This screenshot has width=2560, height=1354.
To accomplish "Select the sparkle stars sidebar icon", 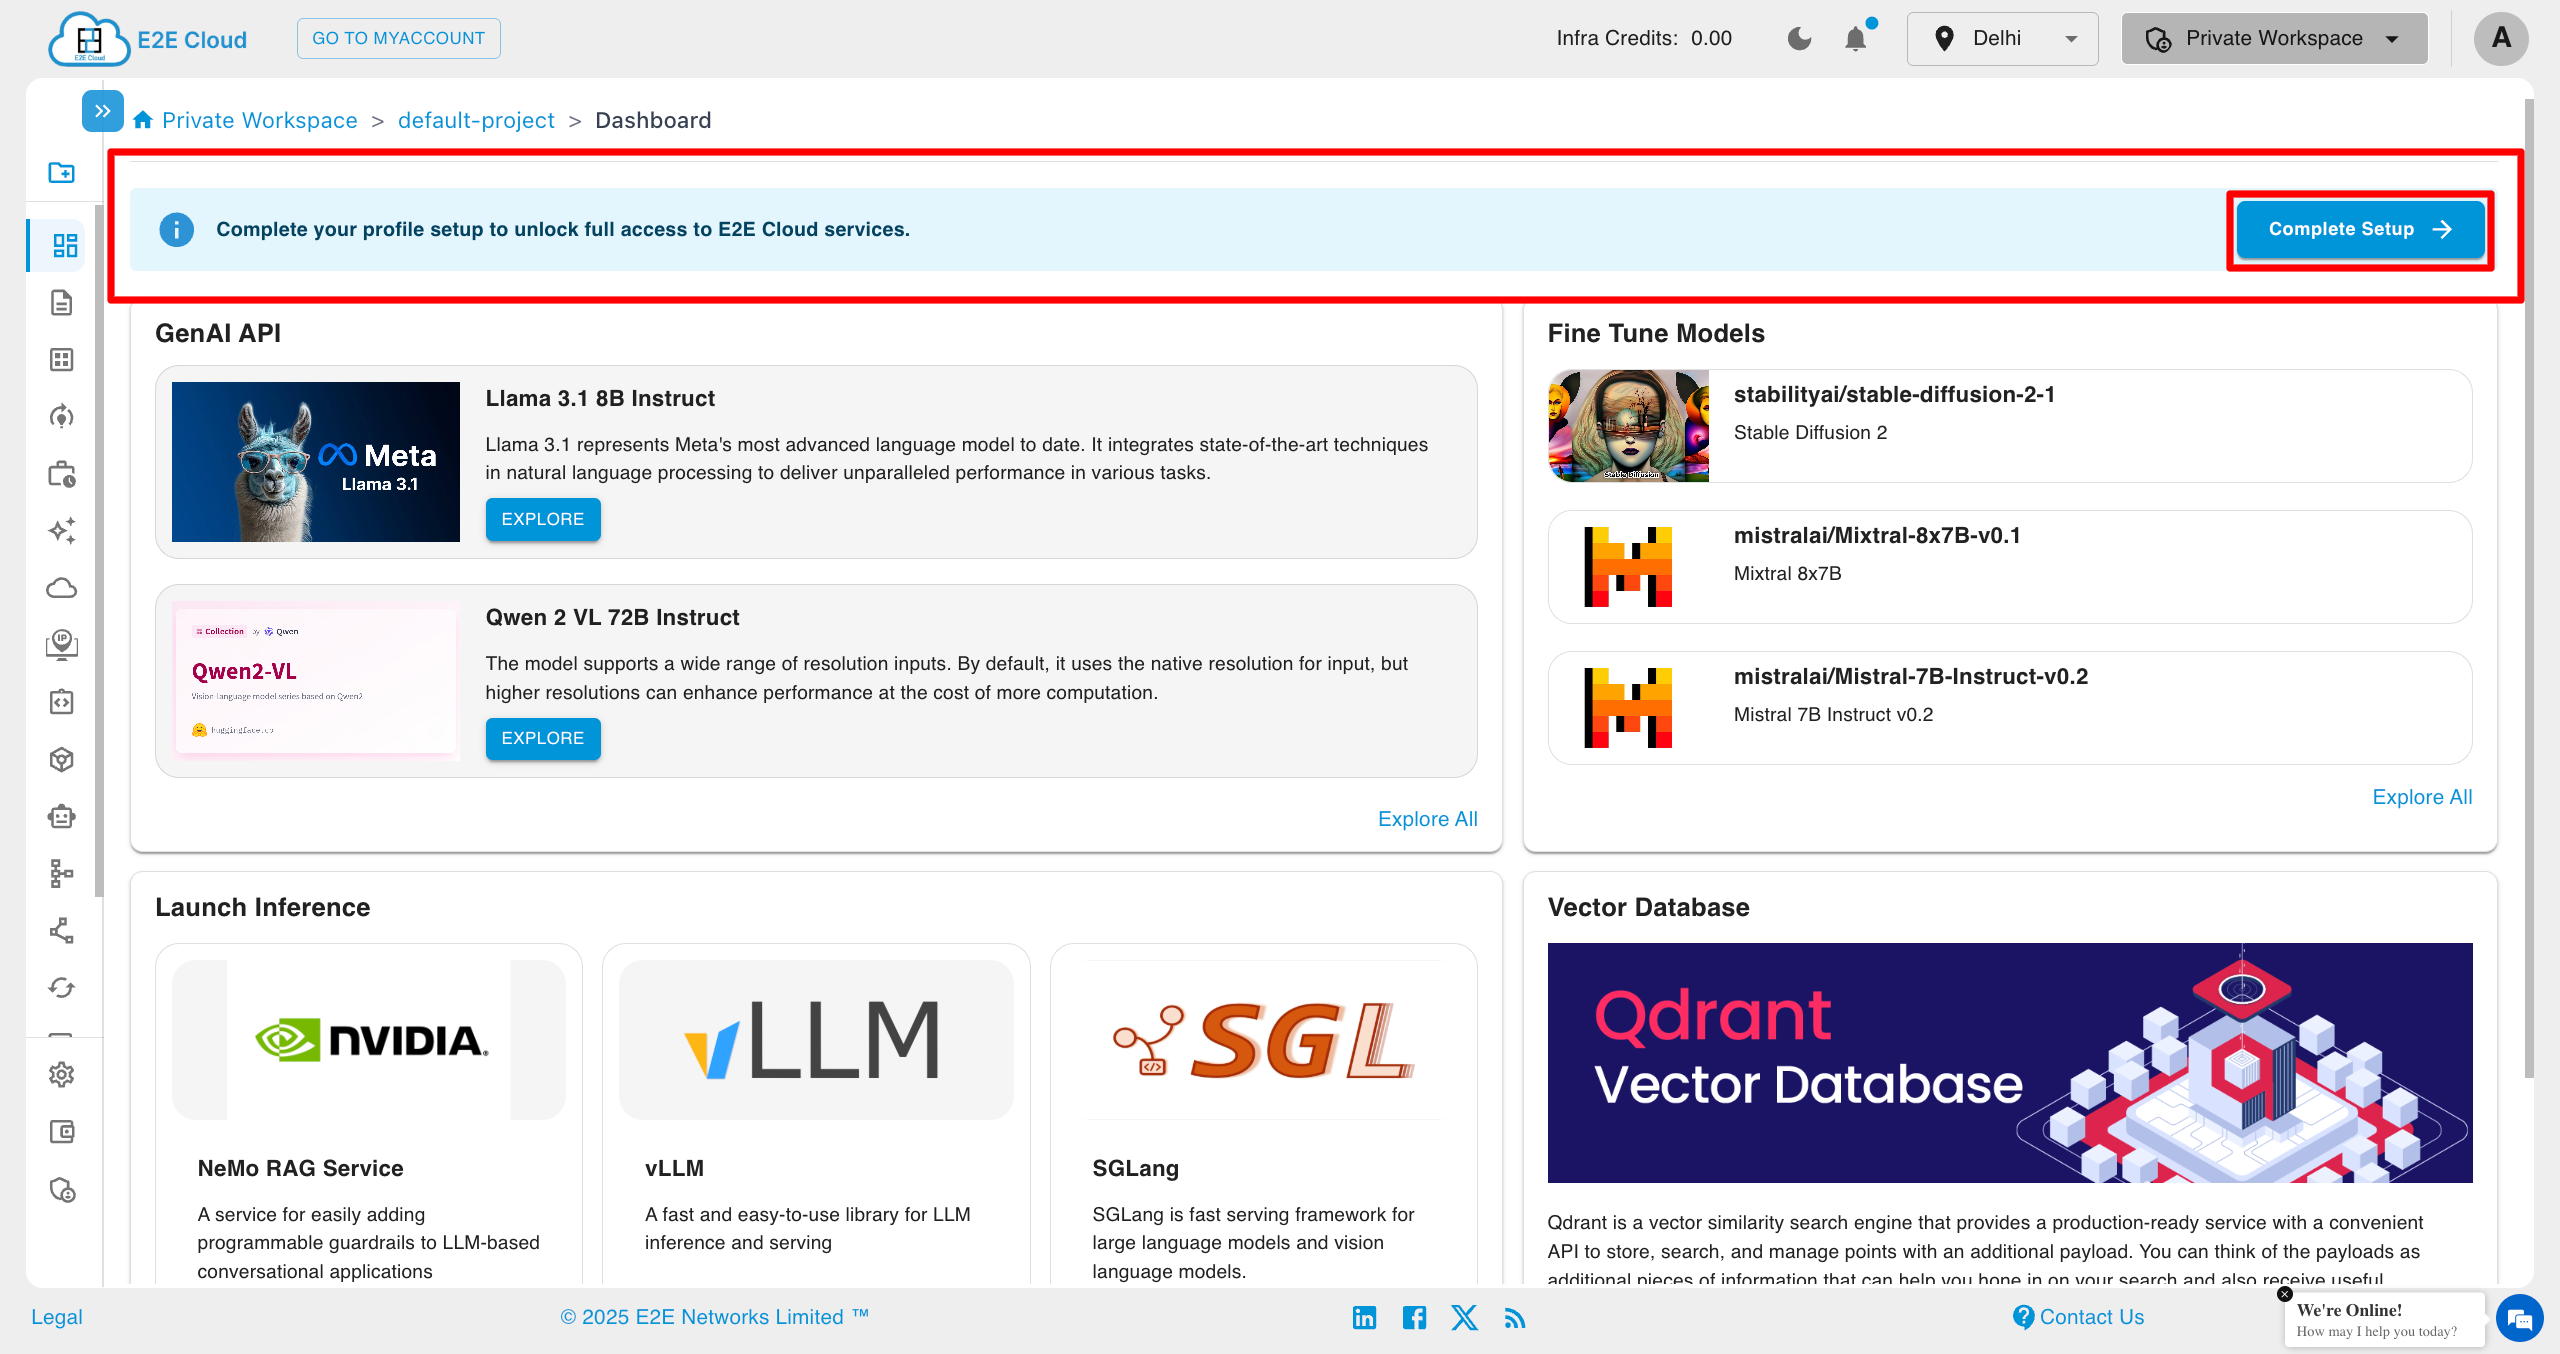I will tap(62, 531).
